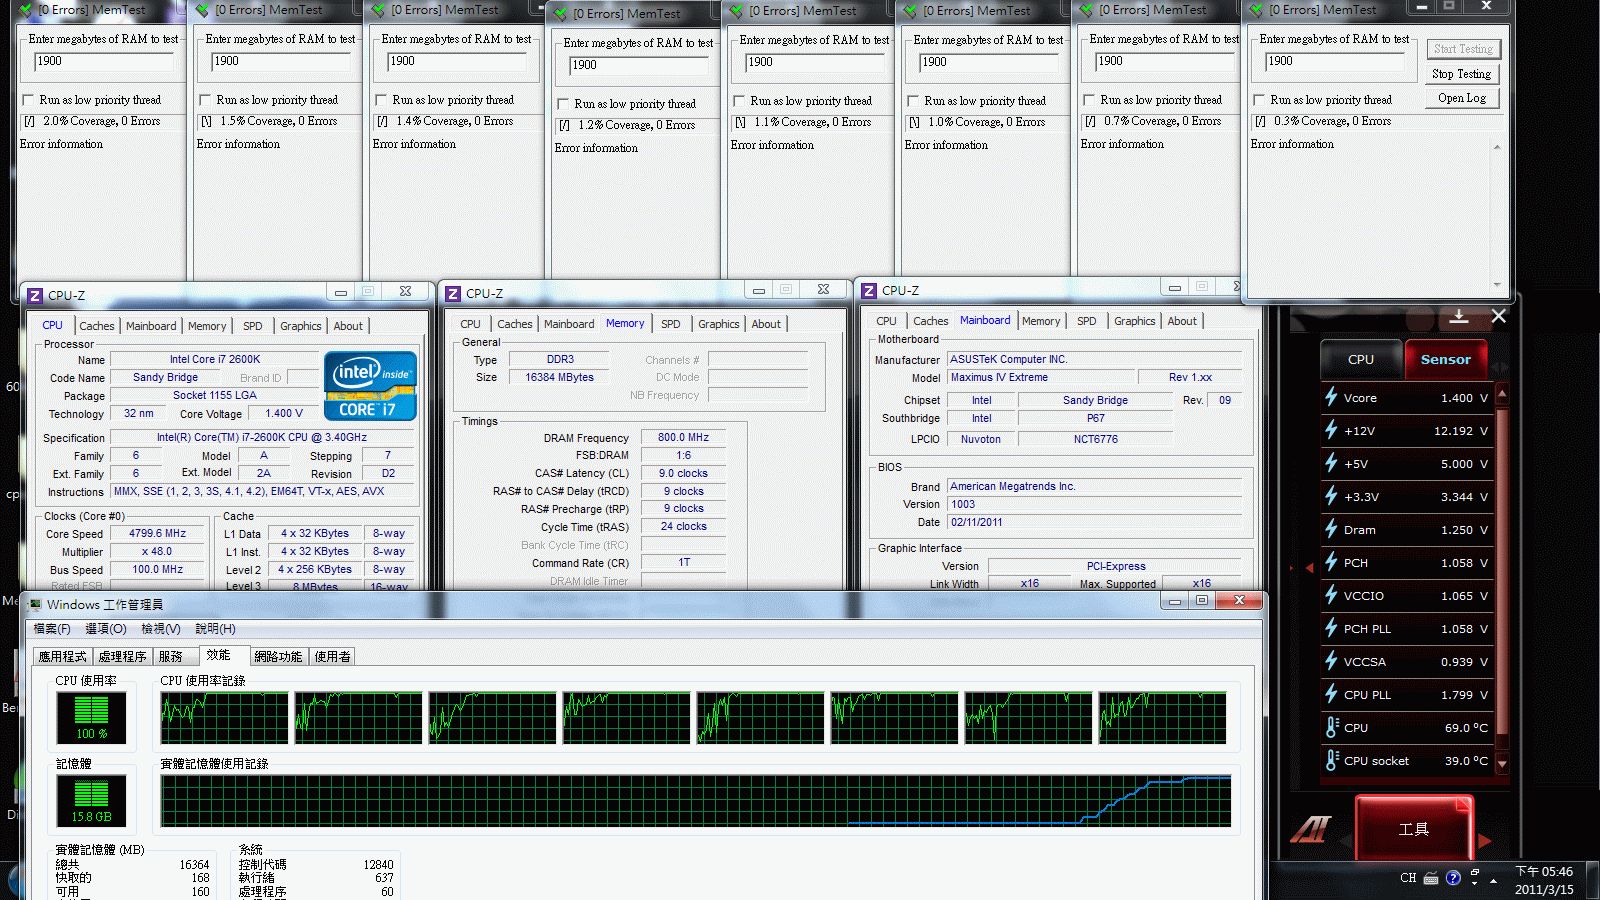The height and width of the screenshot is (900, 1600).
Task: Tick low priority thread in the 1.0% coverage MemTest
Action: point(913,101)
